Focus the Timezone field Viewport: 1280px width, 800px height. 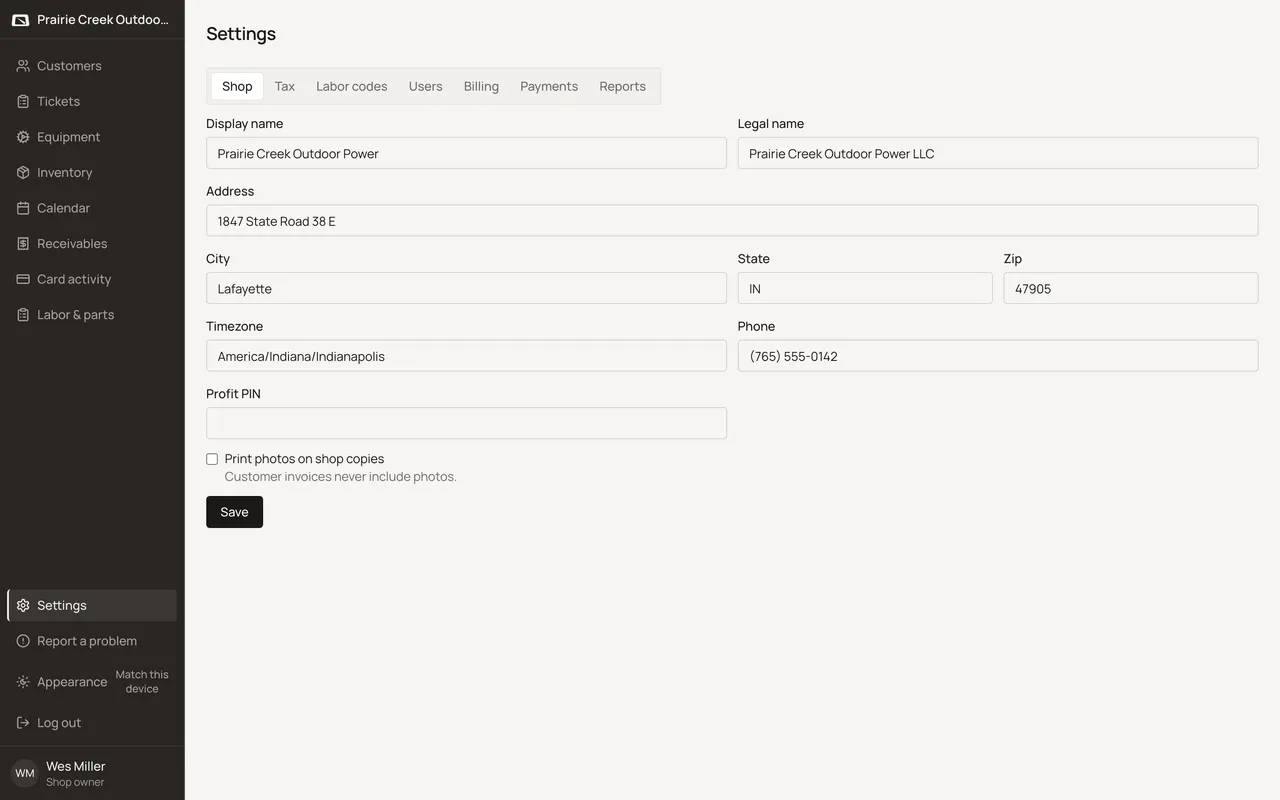(x=466, y=356)
